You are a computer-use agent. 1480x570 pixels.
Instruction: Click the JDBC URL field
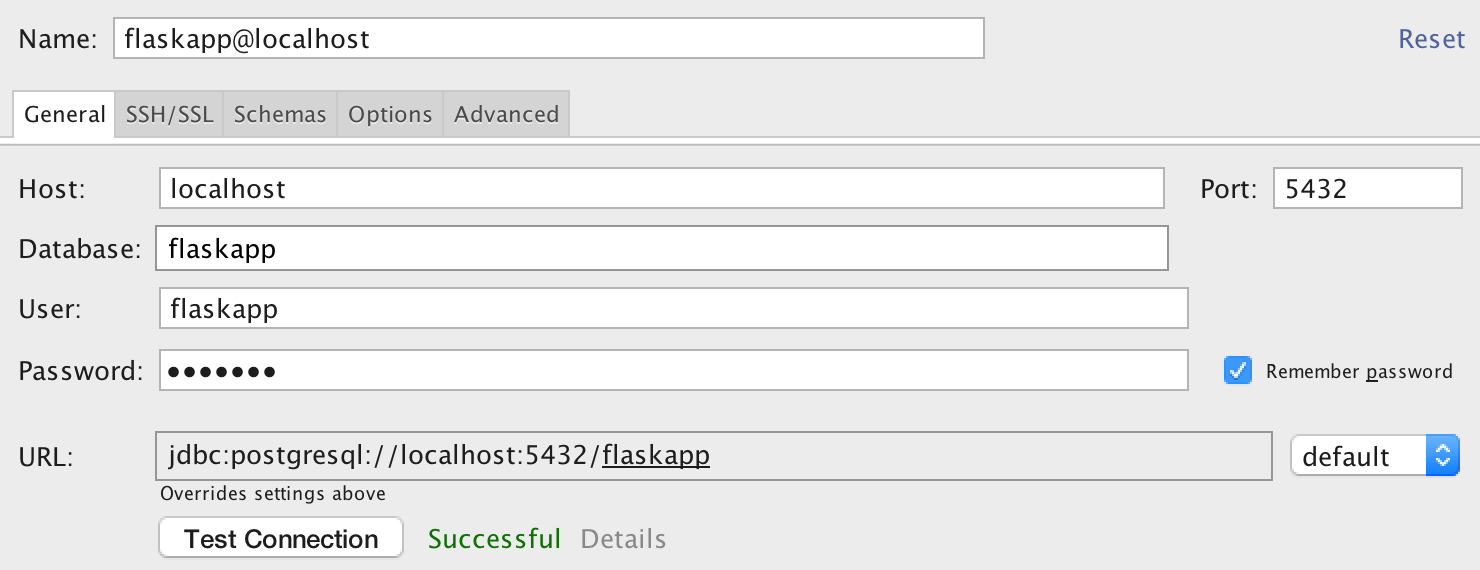click(x=714, y=456)
